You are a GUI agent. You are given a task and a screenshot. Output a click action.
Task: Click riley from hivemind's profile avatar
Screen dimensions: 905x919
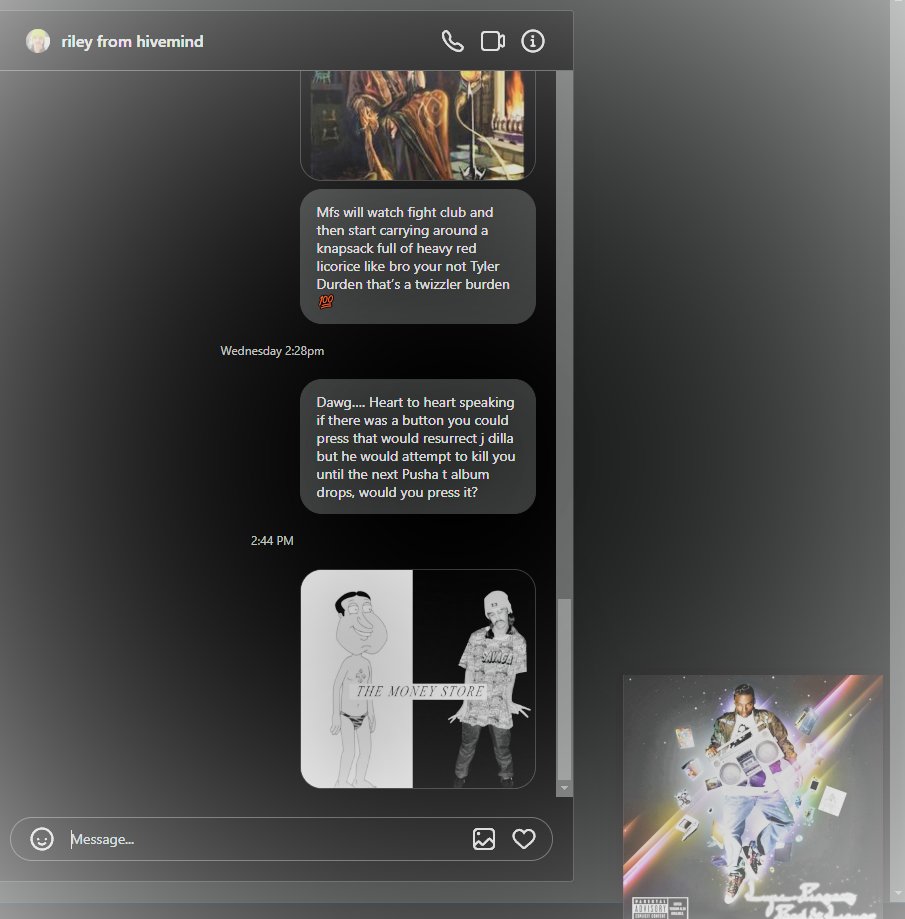point(38,42)
